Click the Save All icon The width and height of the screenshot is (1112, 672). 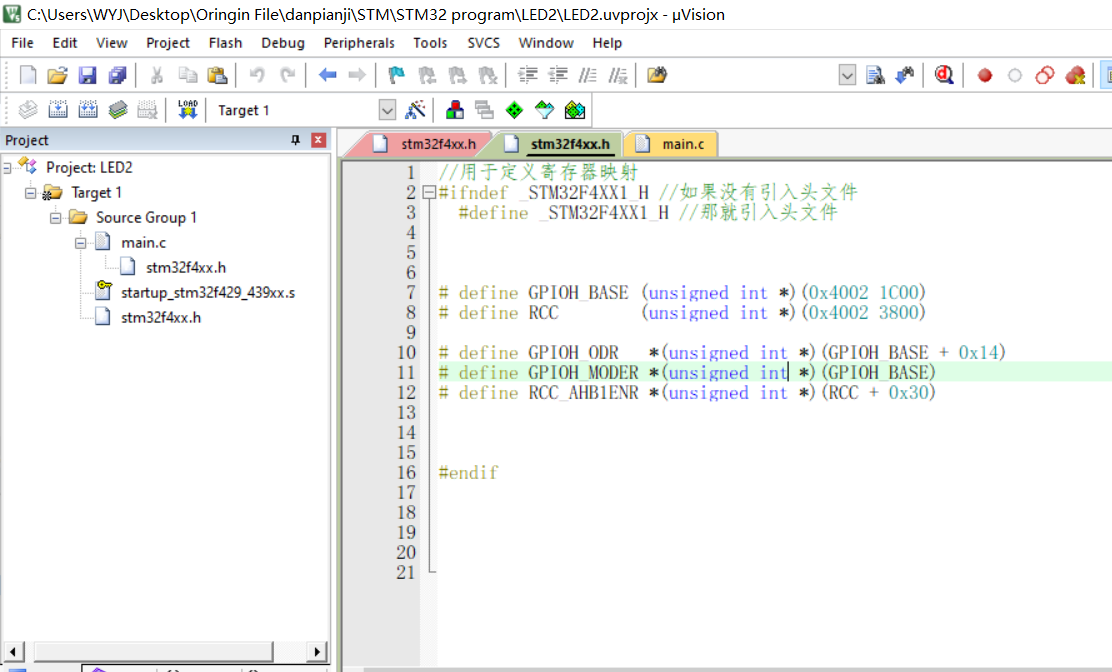(118, 75)
